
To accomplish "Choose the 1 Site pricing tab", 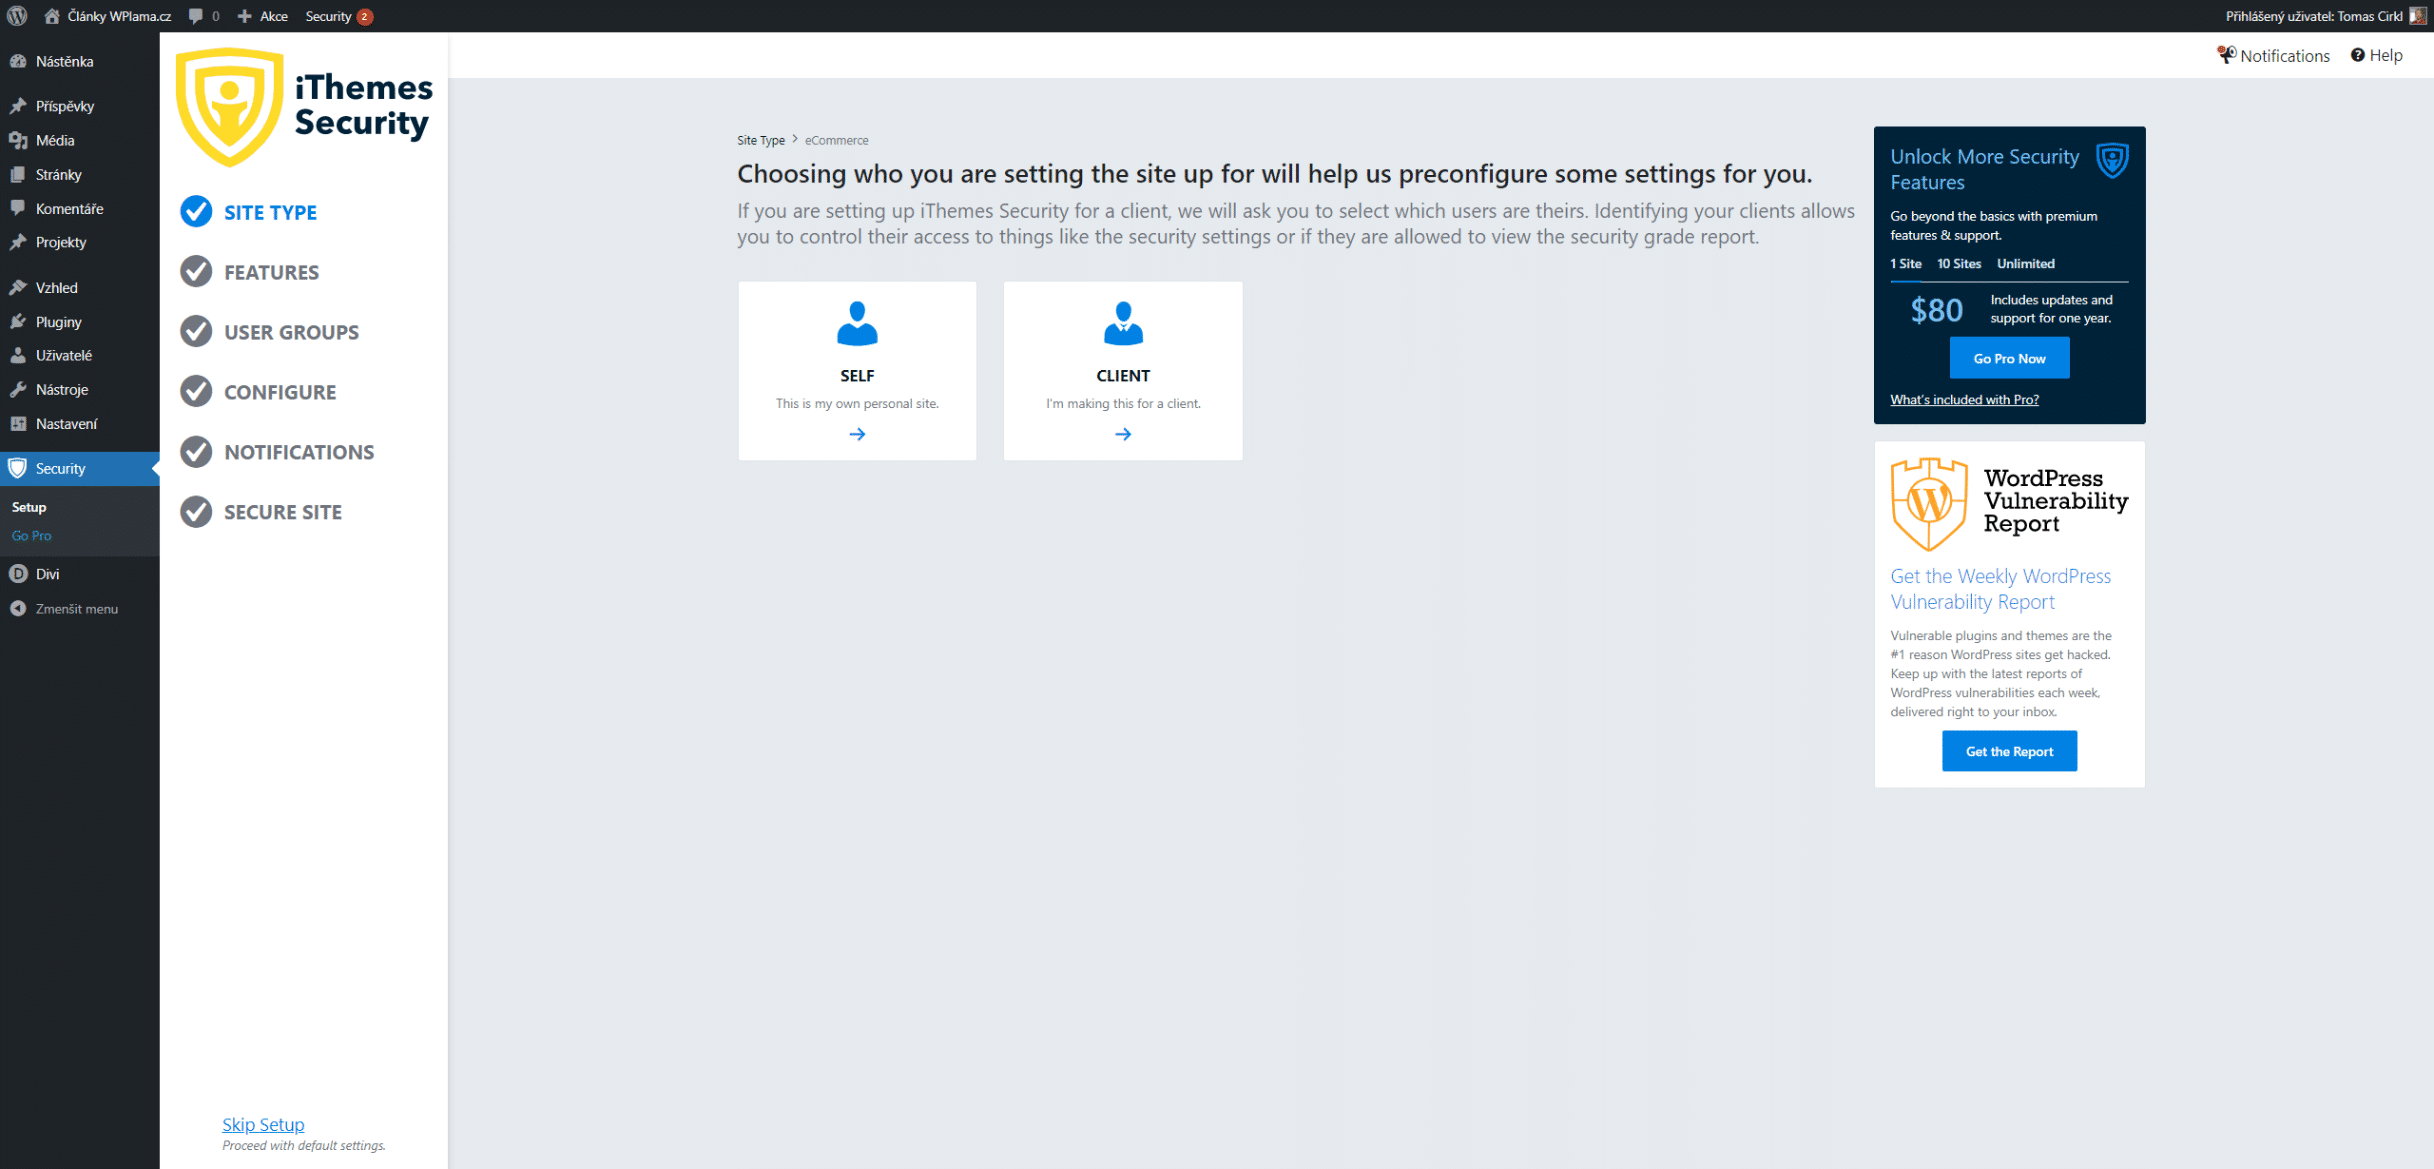I will click(x=1906, y=264).
